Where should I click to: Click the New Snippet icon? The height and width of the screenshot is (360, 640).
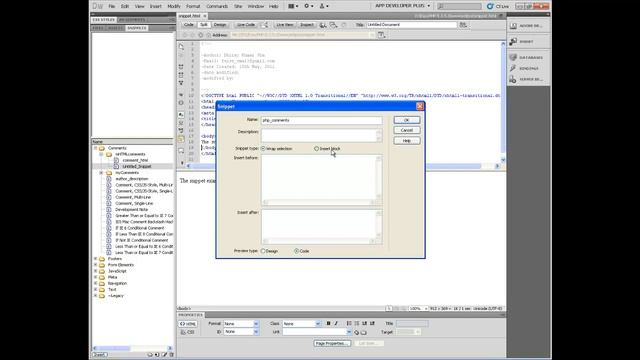(157, 355)
